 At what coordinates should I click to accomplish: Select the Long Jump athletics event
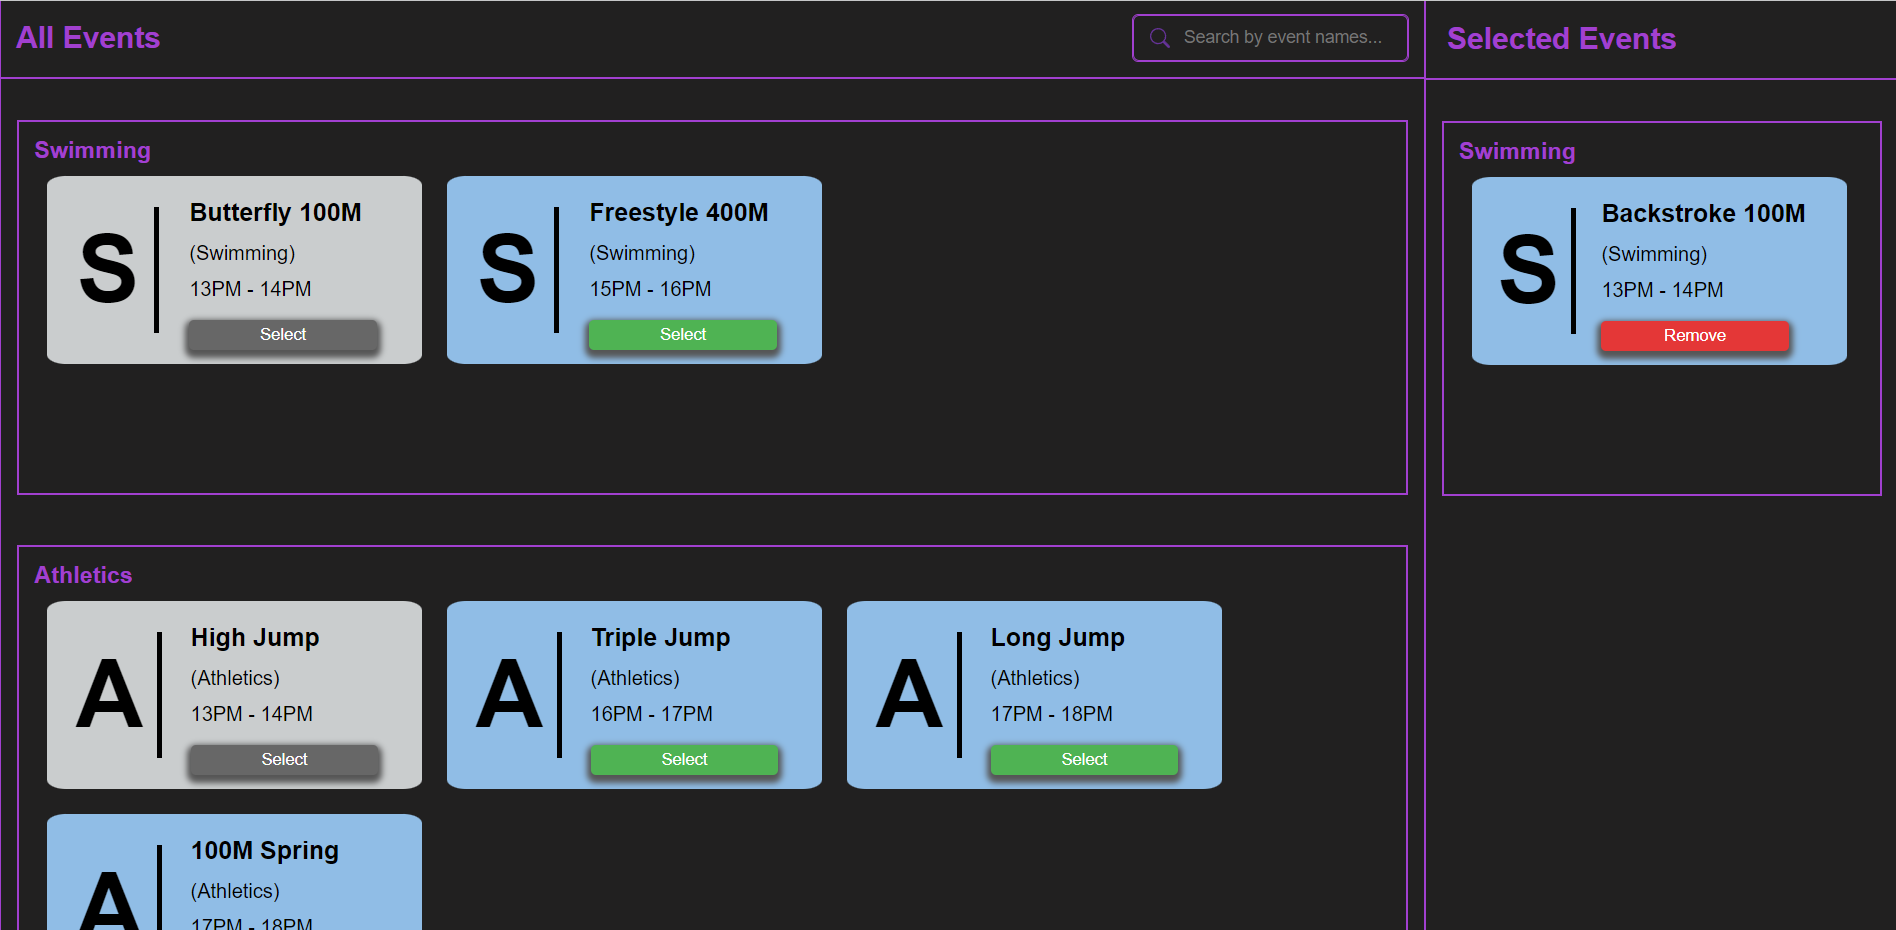coord(1084,759)
